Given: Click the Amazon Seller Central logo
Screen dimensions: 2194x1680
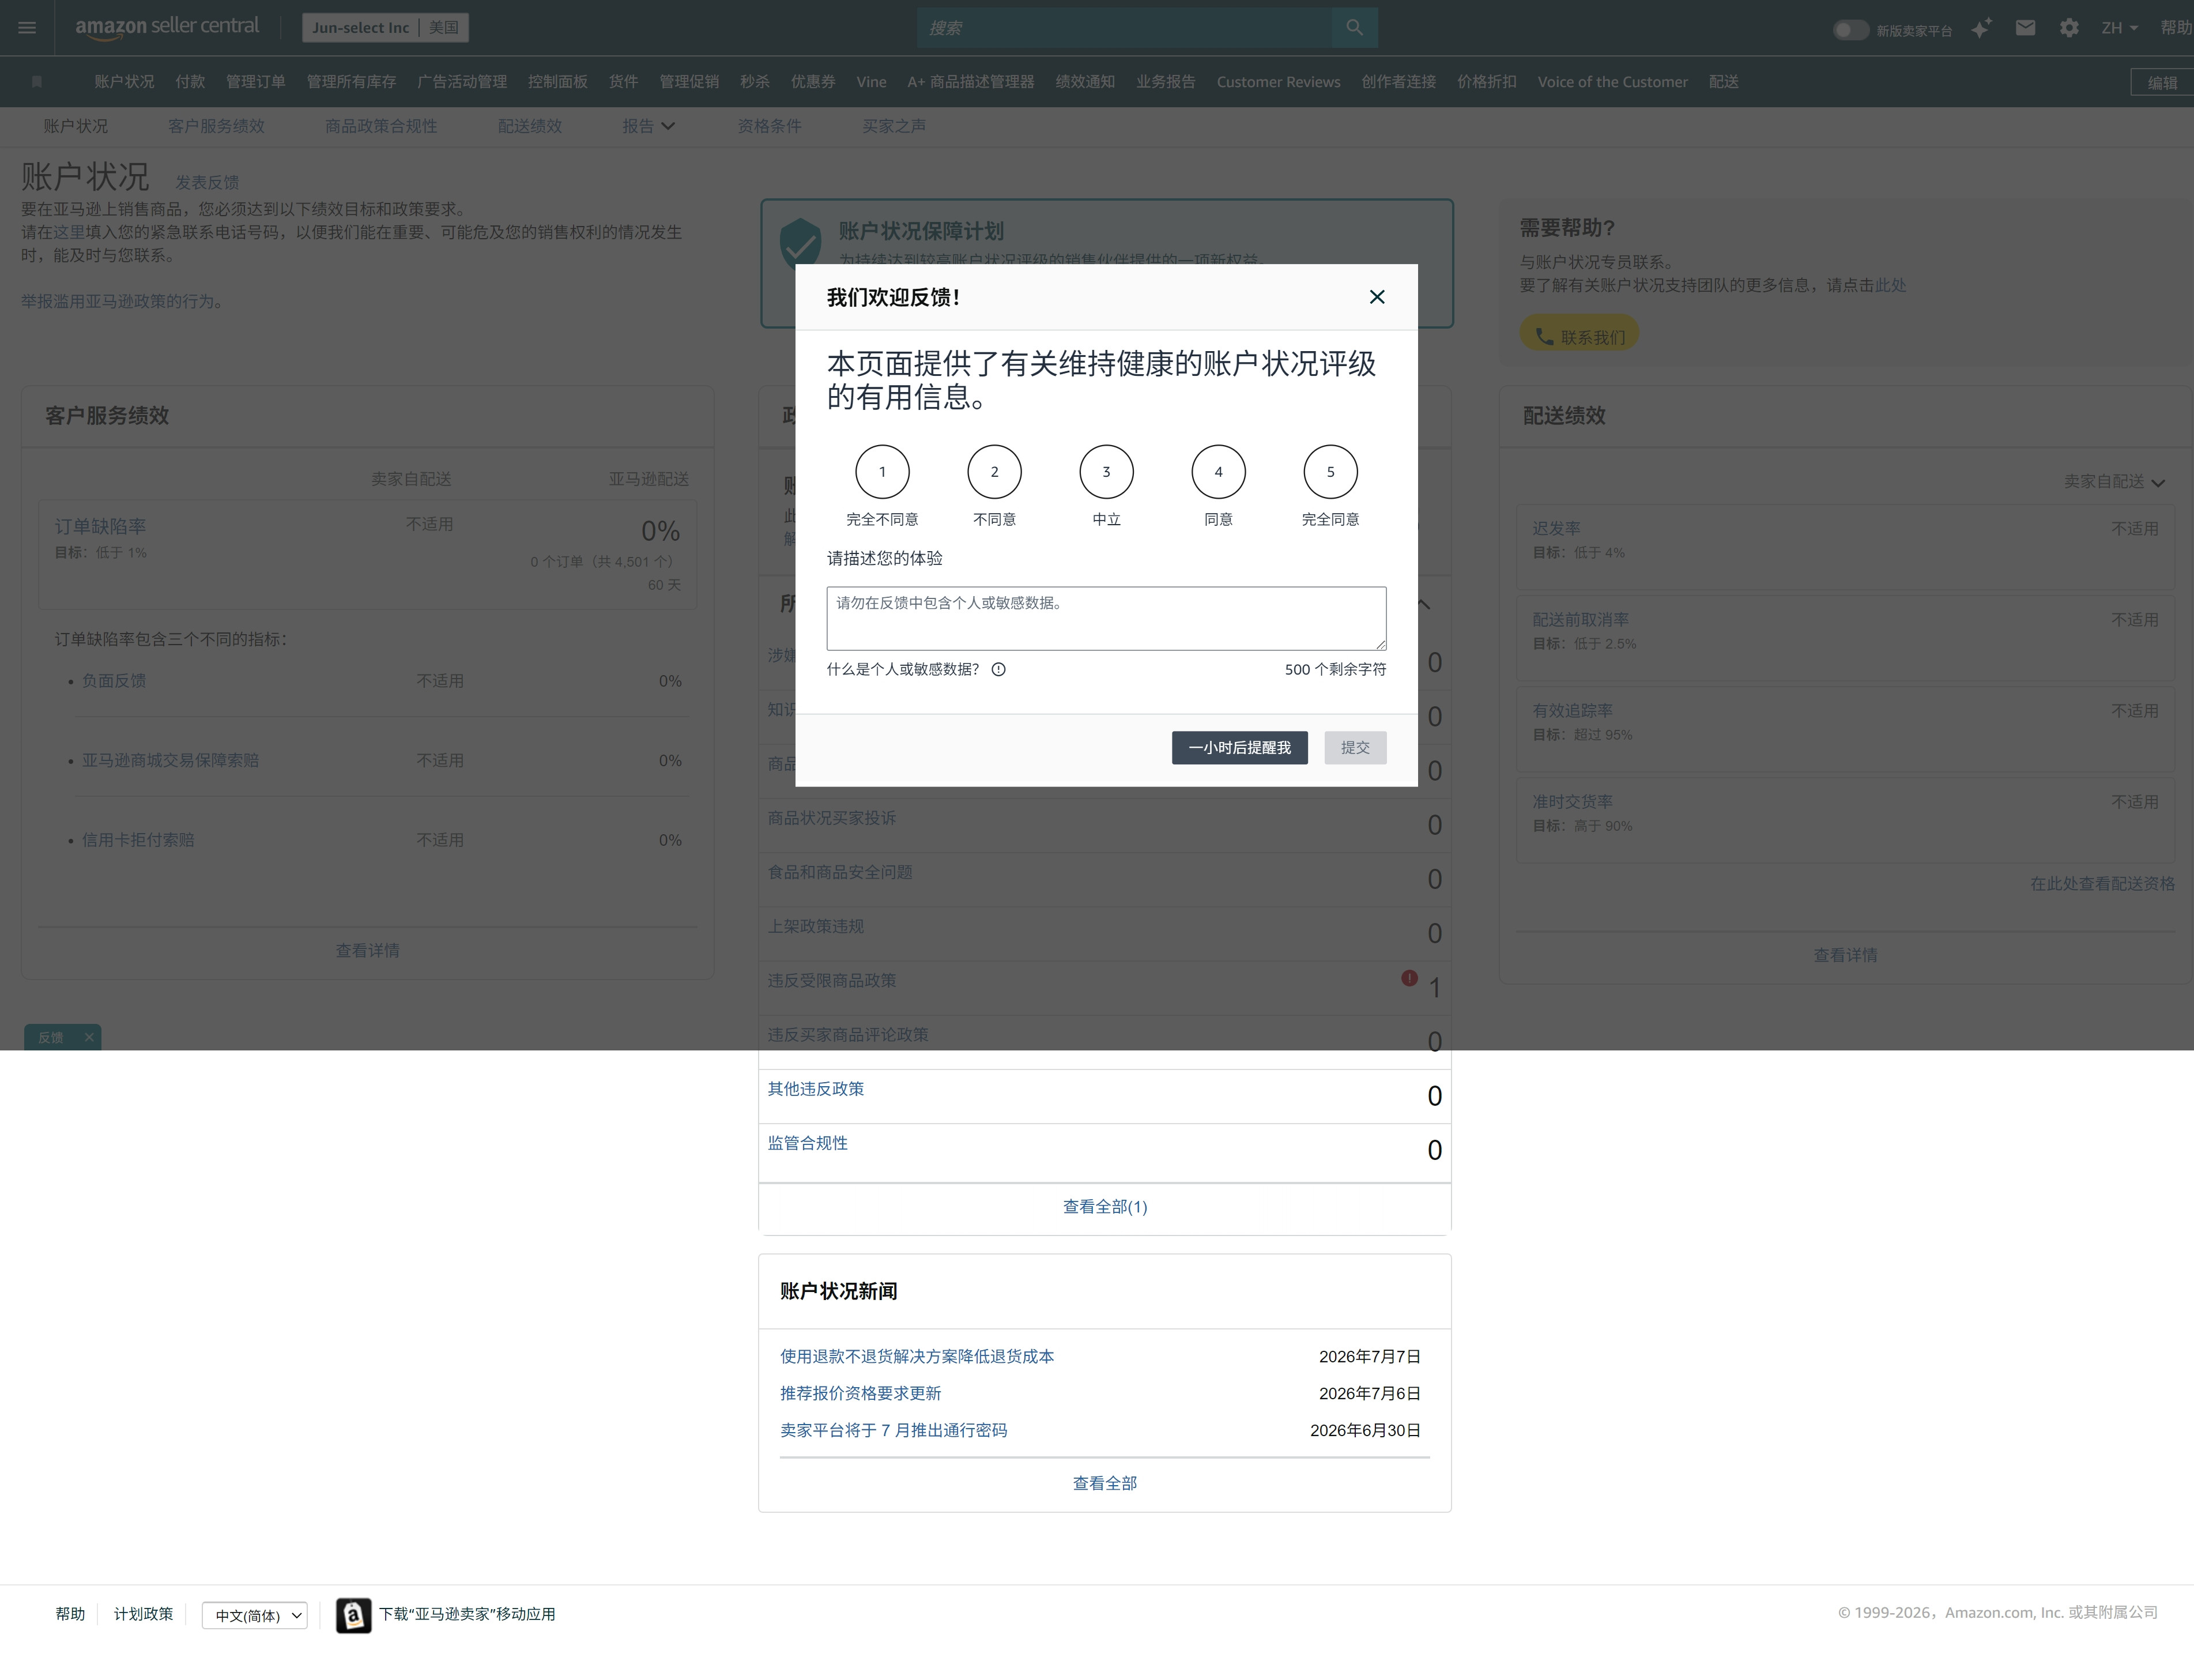Looking at the screenshot, I should [167, 27].
